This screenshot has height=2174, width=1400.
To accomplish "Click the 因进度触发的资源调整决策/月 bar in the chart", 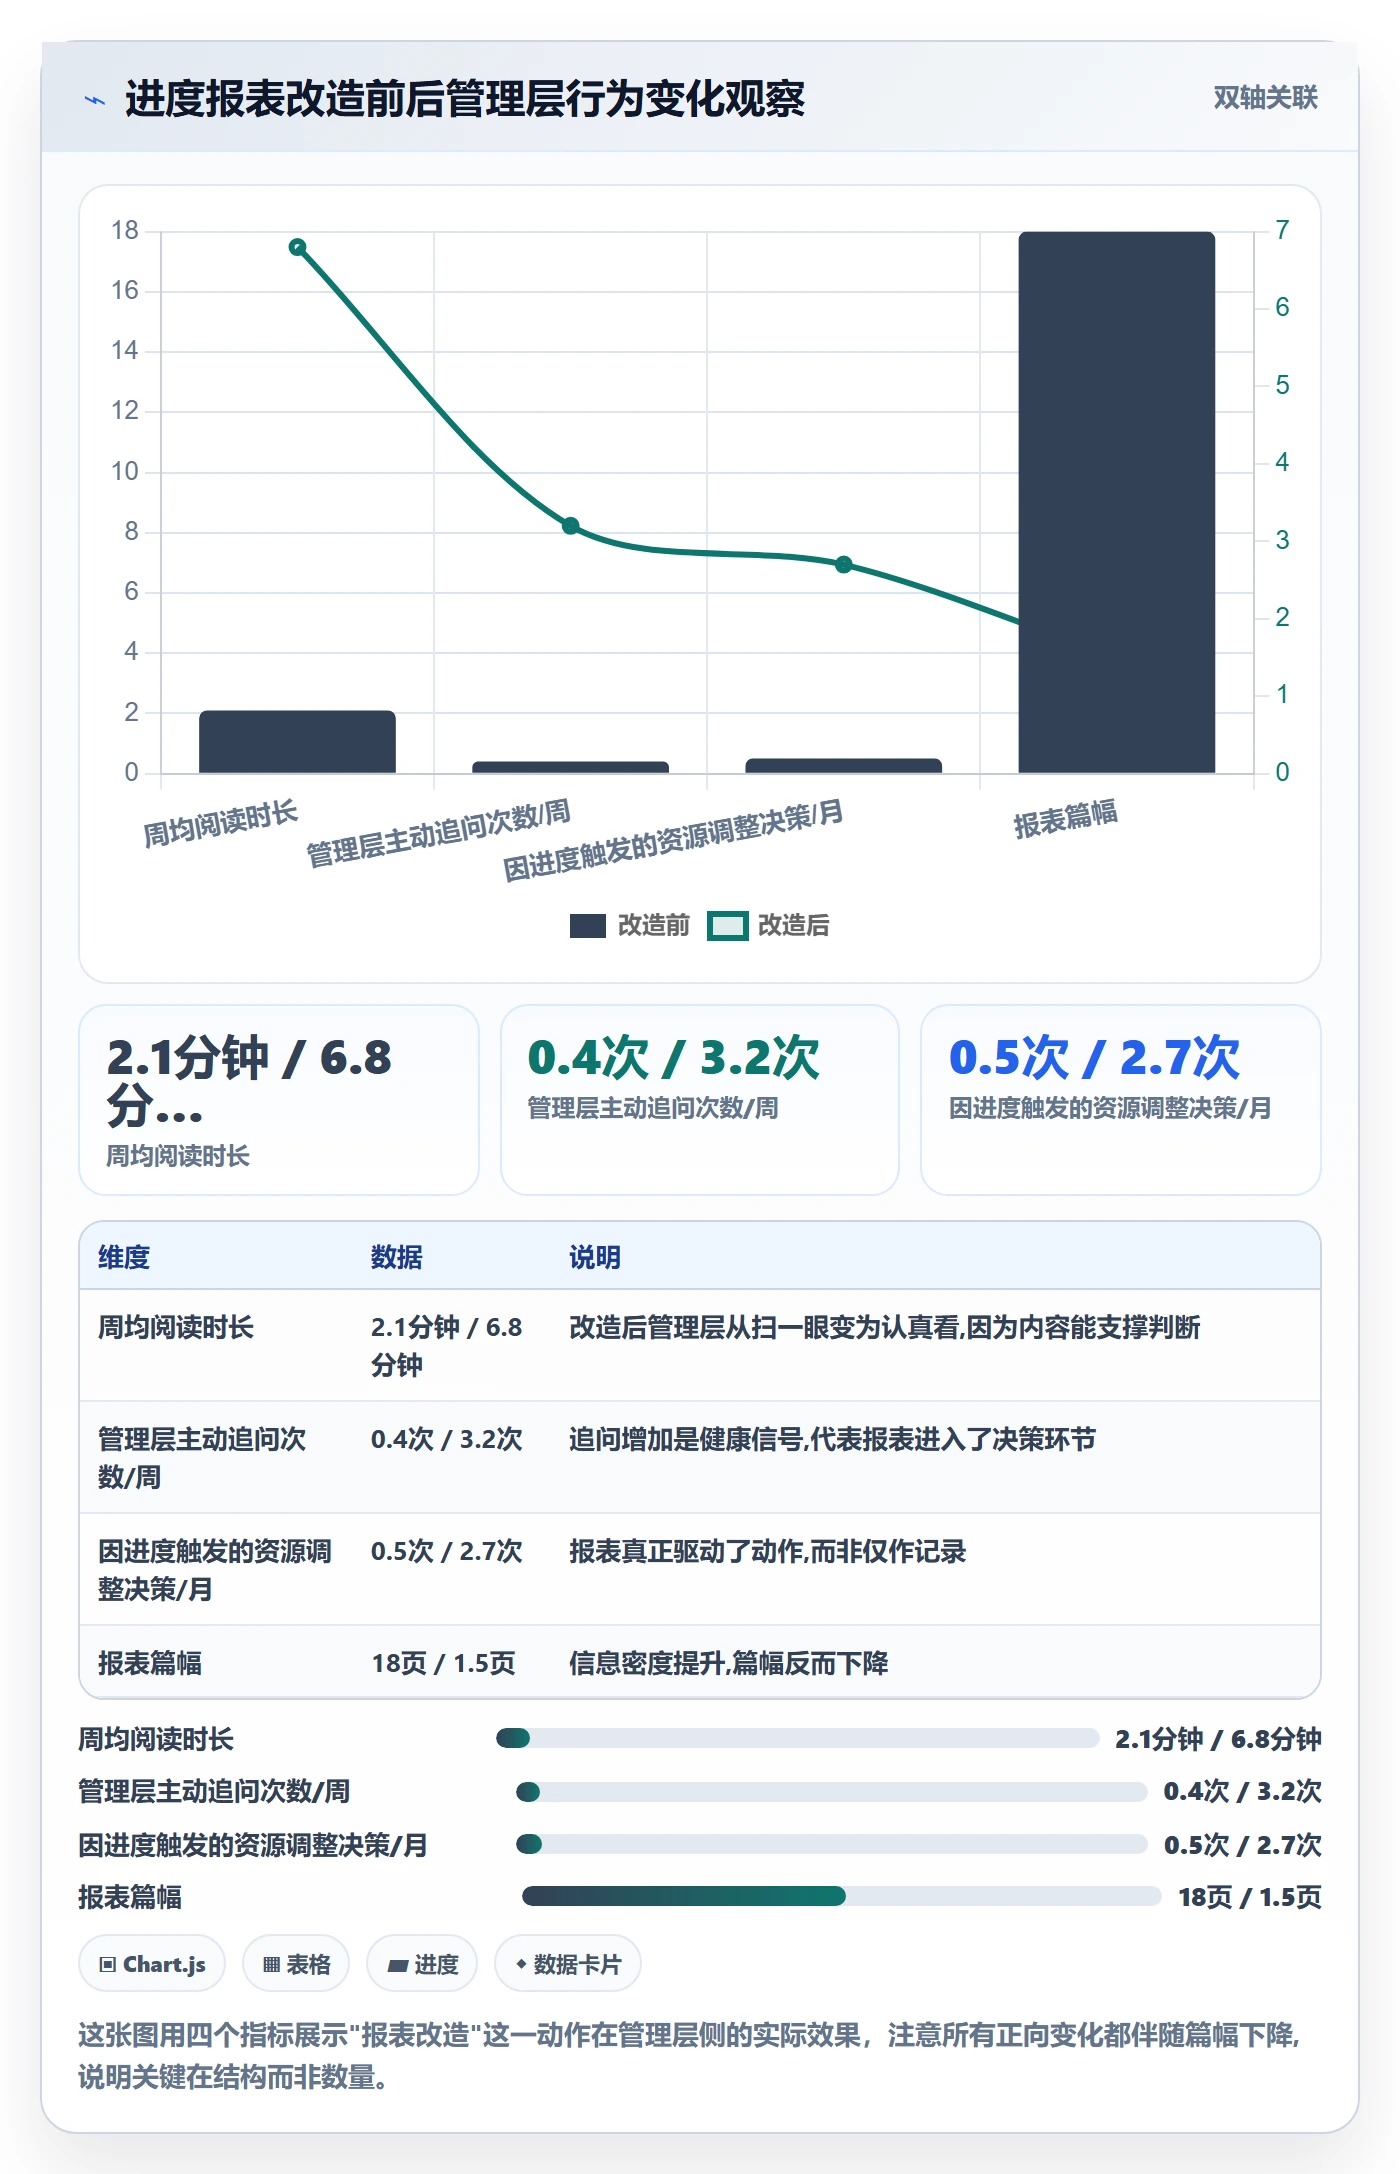I will click(x=843, y=766).
